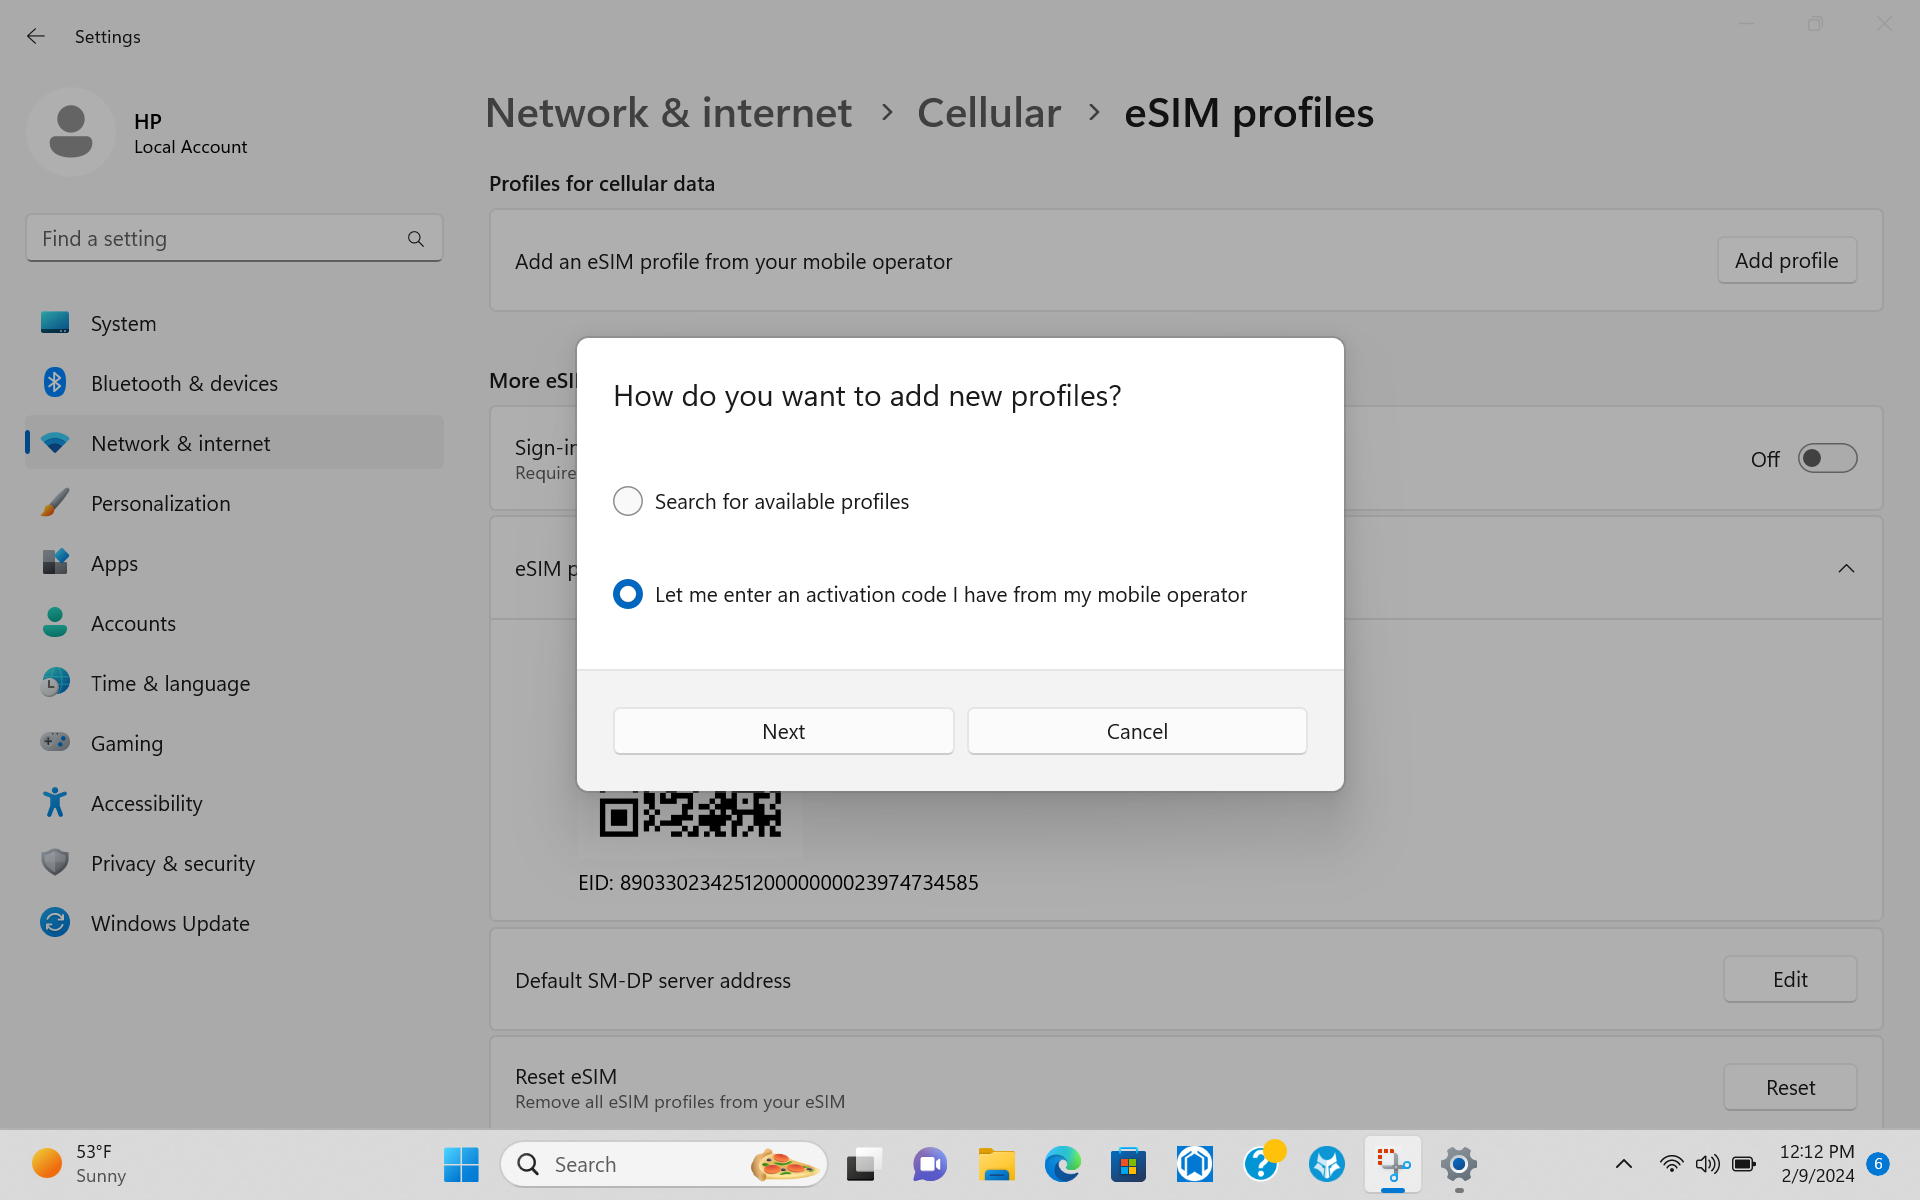Open Gaming settings
This screenshot has height=1200, width=1920.
click(x=234, y=743)
